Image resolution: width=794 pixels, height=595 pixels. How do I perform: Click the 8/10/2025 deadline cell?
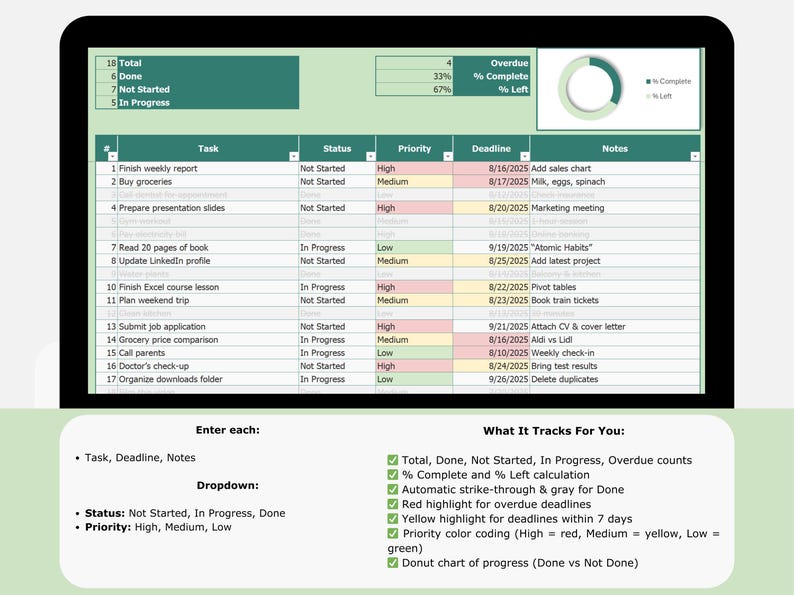[x=491, y=353]
